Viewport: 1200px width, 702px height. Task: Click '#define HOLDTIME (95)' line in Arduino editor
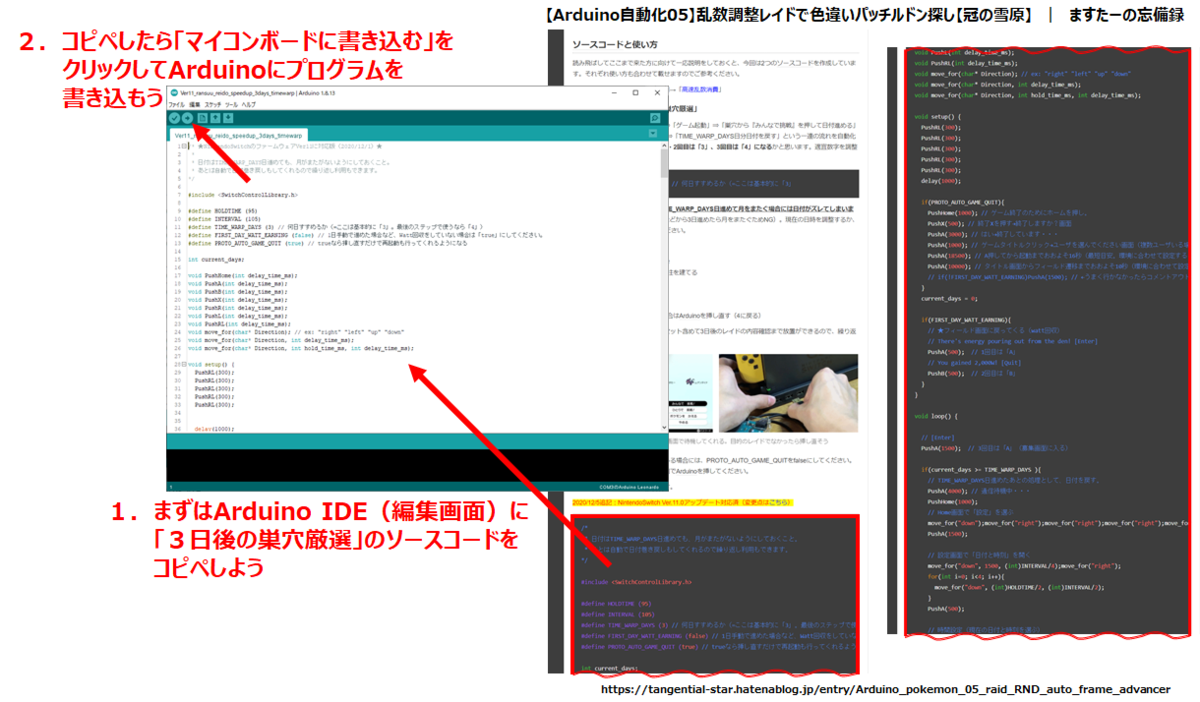pyautogui.click(x=222, y=211)
